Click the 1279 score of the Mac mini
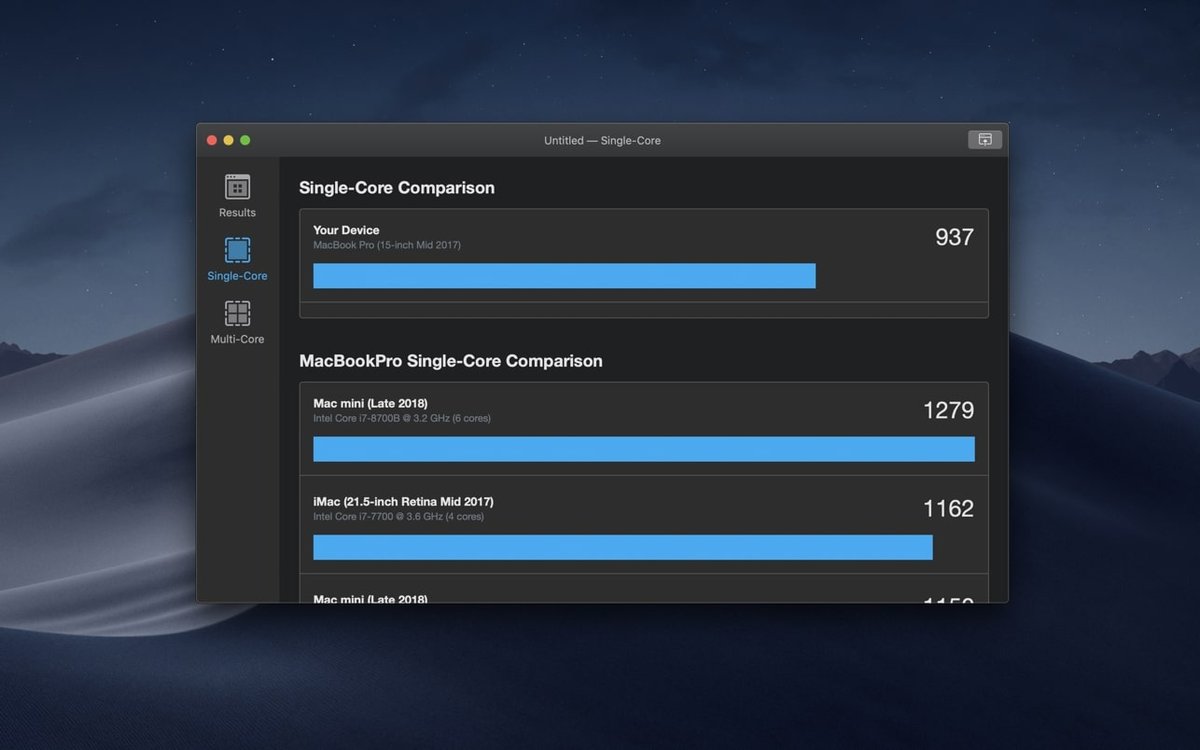This screenshot has height=750, width=1200. pos(947,410)
